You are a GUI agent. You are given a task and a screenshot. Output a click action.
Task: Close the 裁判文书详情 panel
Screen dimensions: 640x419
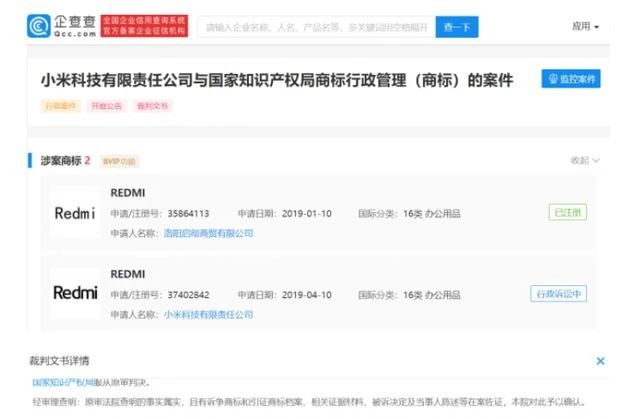(600, 361)
